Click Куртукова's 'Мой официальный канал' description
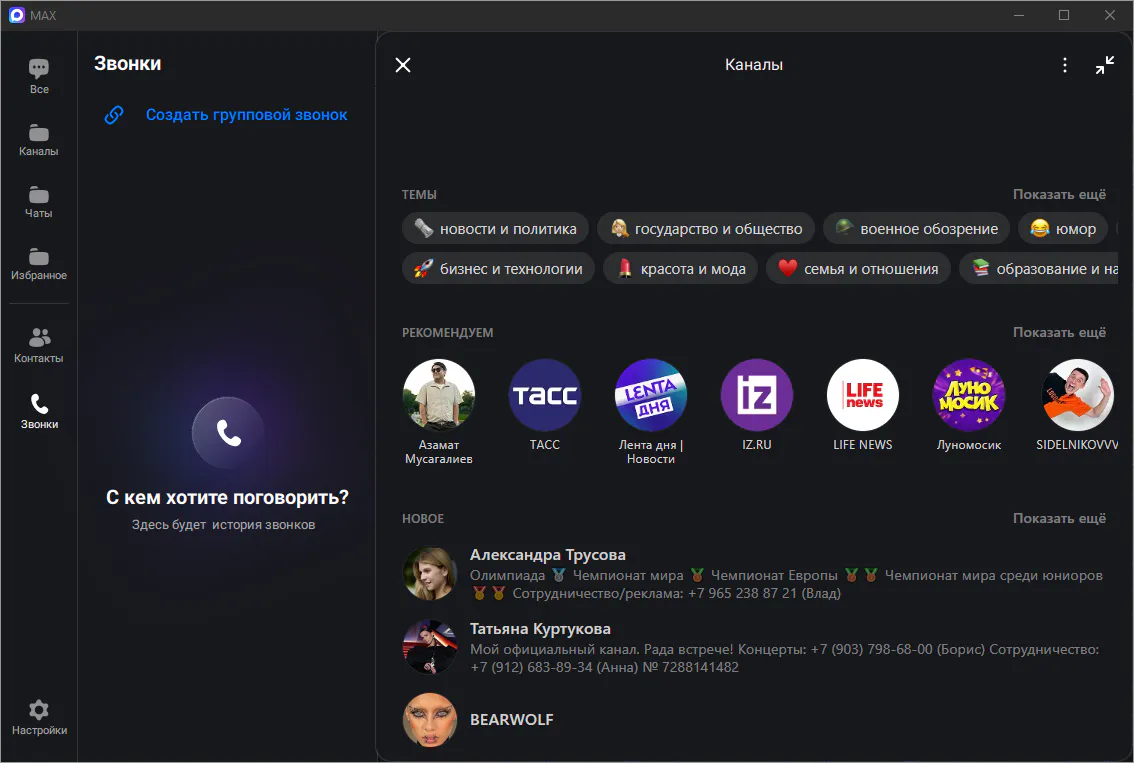1134x763 pixels. click(x=785, y=658)
